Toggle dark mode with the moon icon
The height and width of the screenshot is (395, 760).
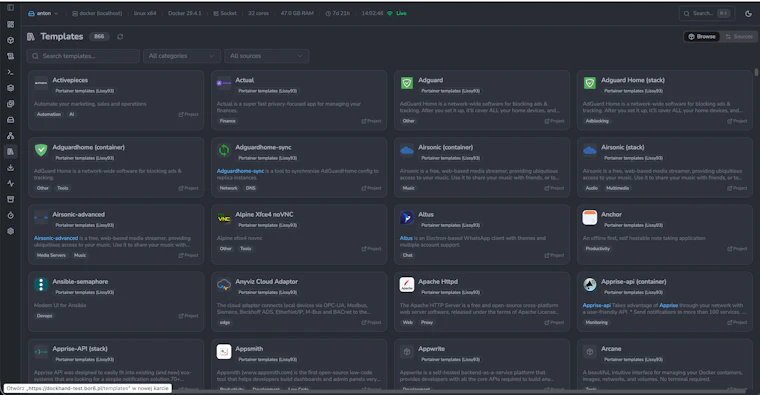[x=748, y=14]
